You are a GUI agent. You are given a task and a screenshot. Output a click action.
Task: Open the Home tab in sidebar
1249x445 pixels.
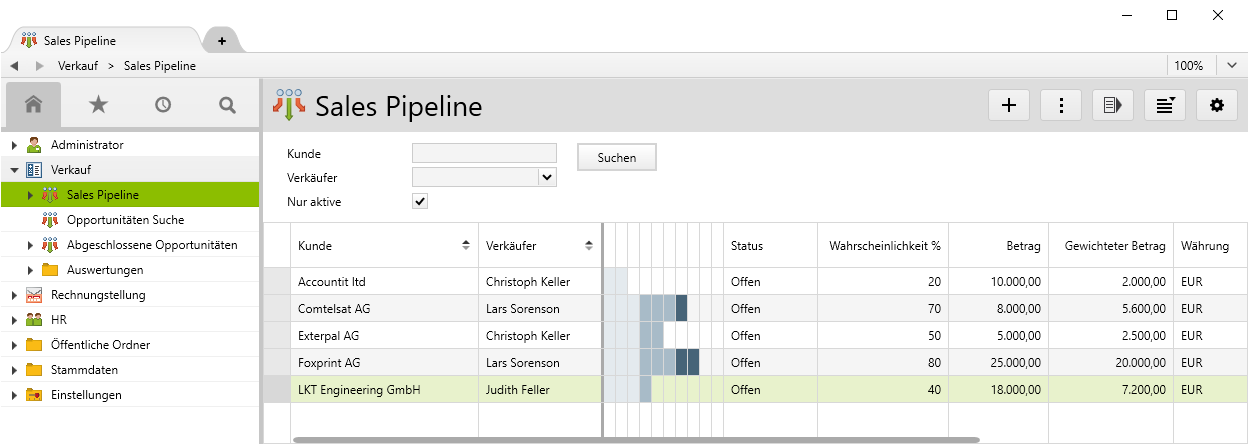(x=33, y=104)
